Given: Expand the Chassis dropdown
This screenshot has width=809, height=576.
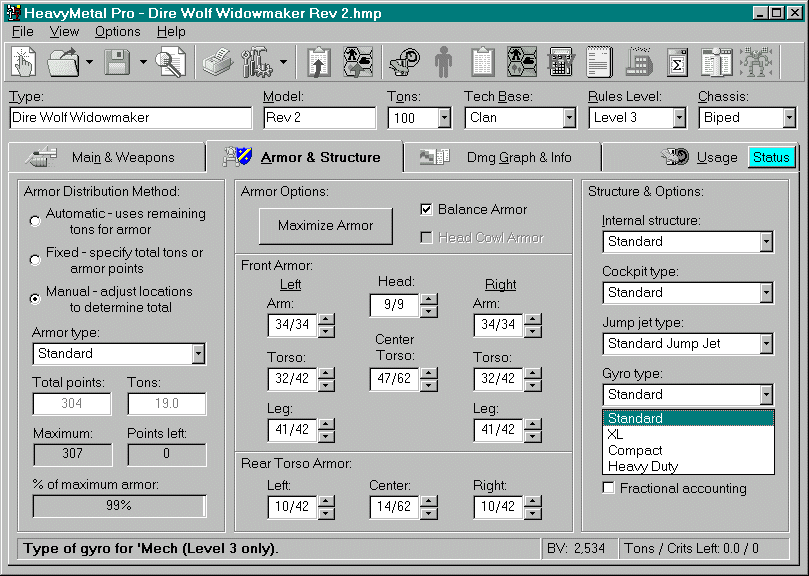Looking at the screenshot, I should click(789, 118).
